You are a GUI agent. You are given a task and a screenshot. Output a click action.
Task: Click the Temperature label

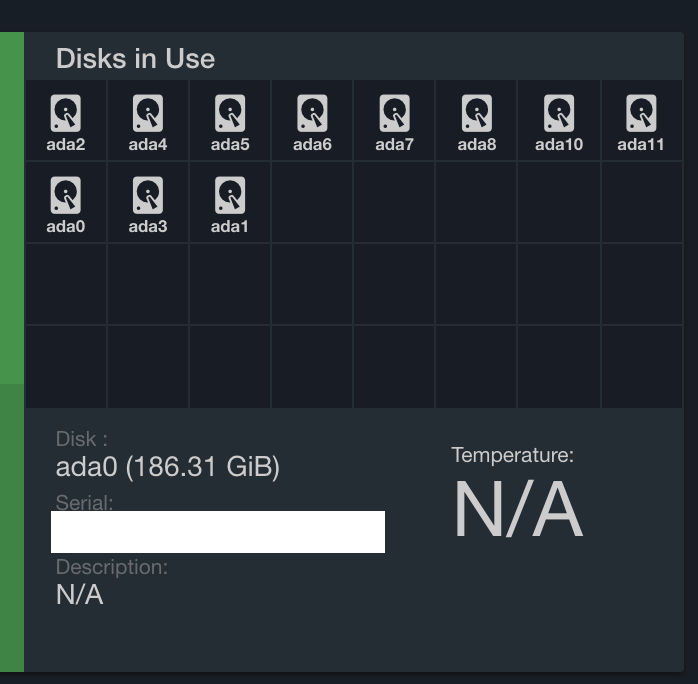coord(512,455)
